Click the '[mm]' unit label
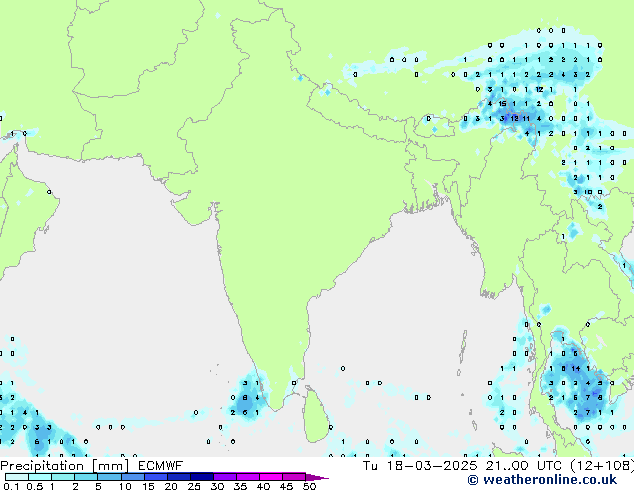 [x=110, y=466]
